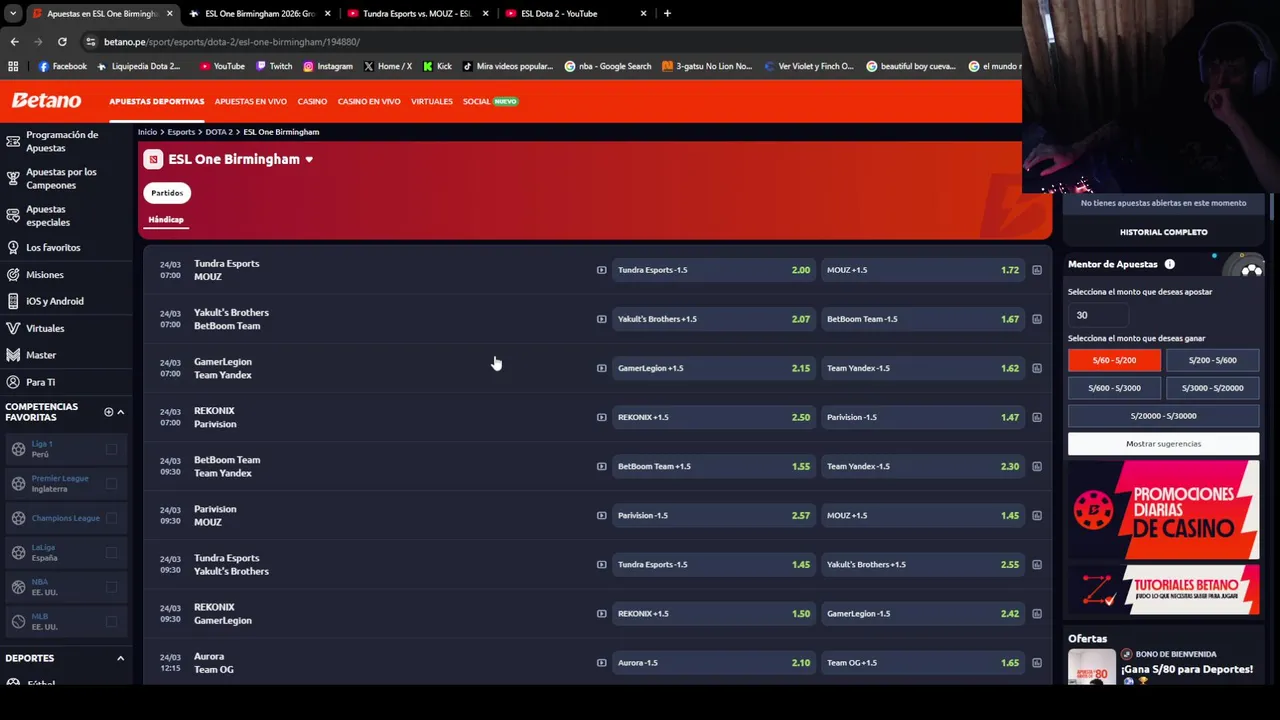The image size is (1280, 720).
Task: Toggle the Champions League checkbox
Action: [111, 518]
